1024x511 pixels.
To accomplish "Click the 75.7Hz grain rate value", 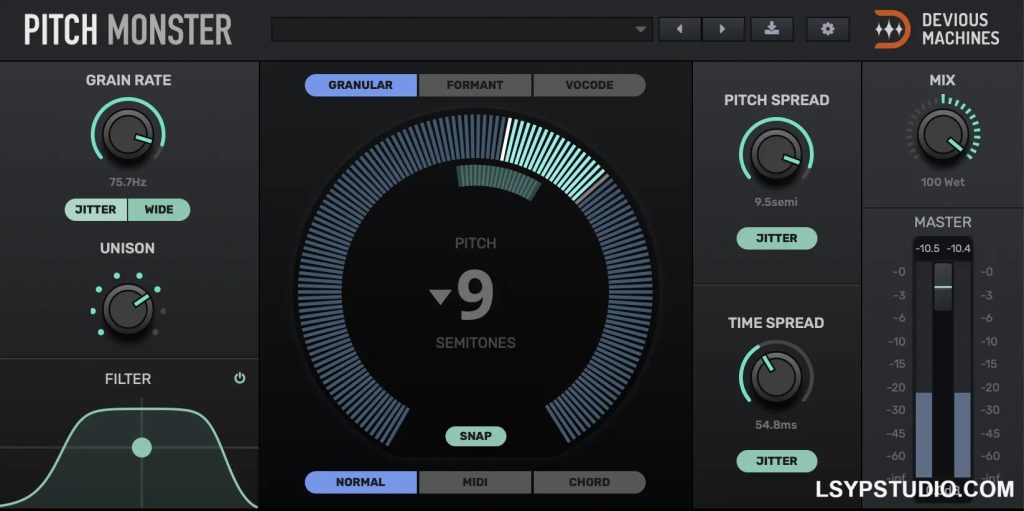I will click(x=127, y=182).
